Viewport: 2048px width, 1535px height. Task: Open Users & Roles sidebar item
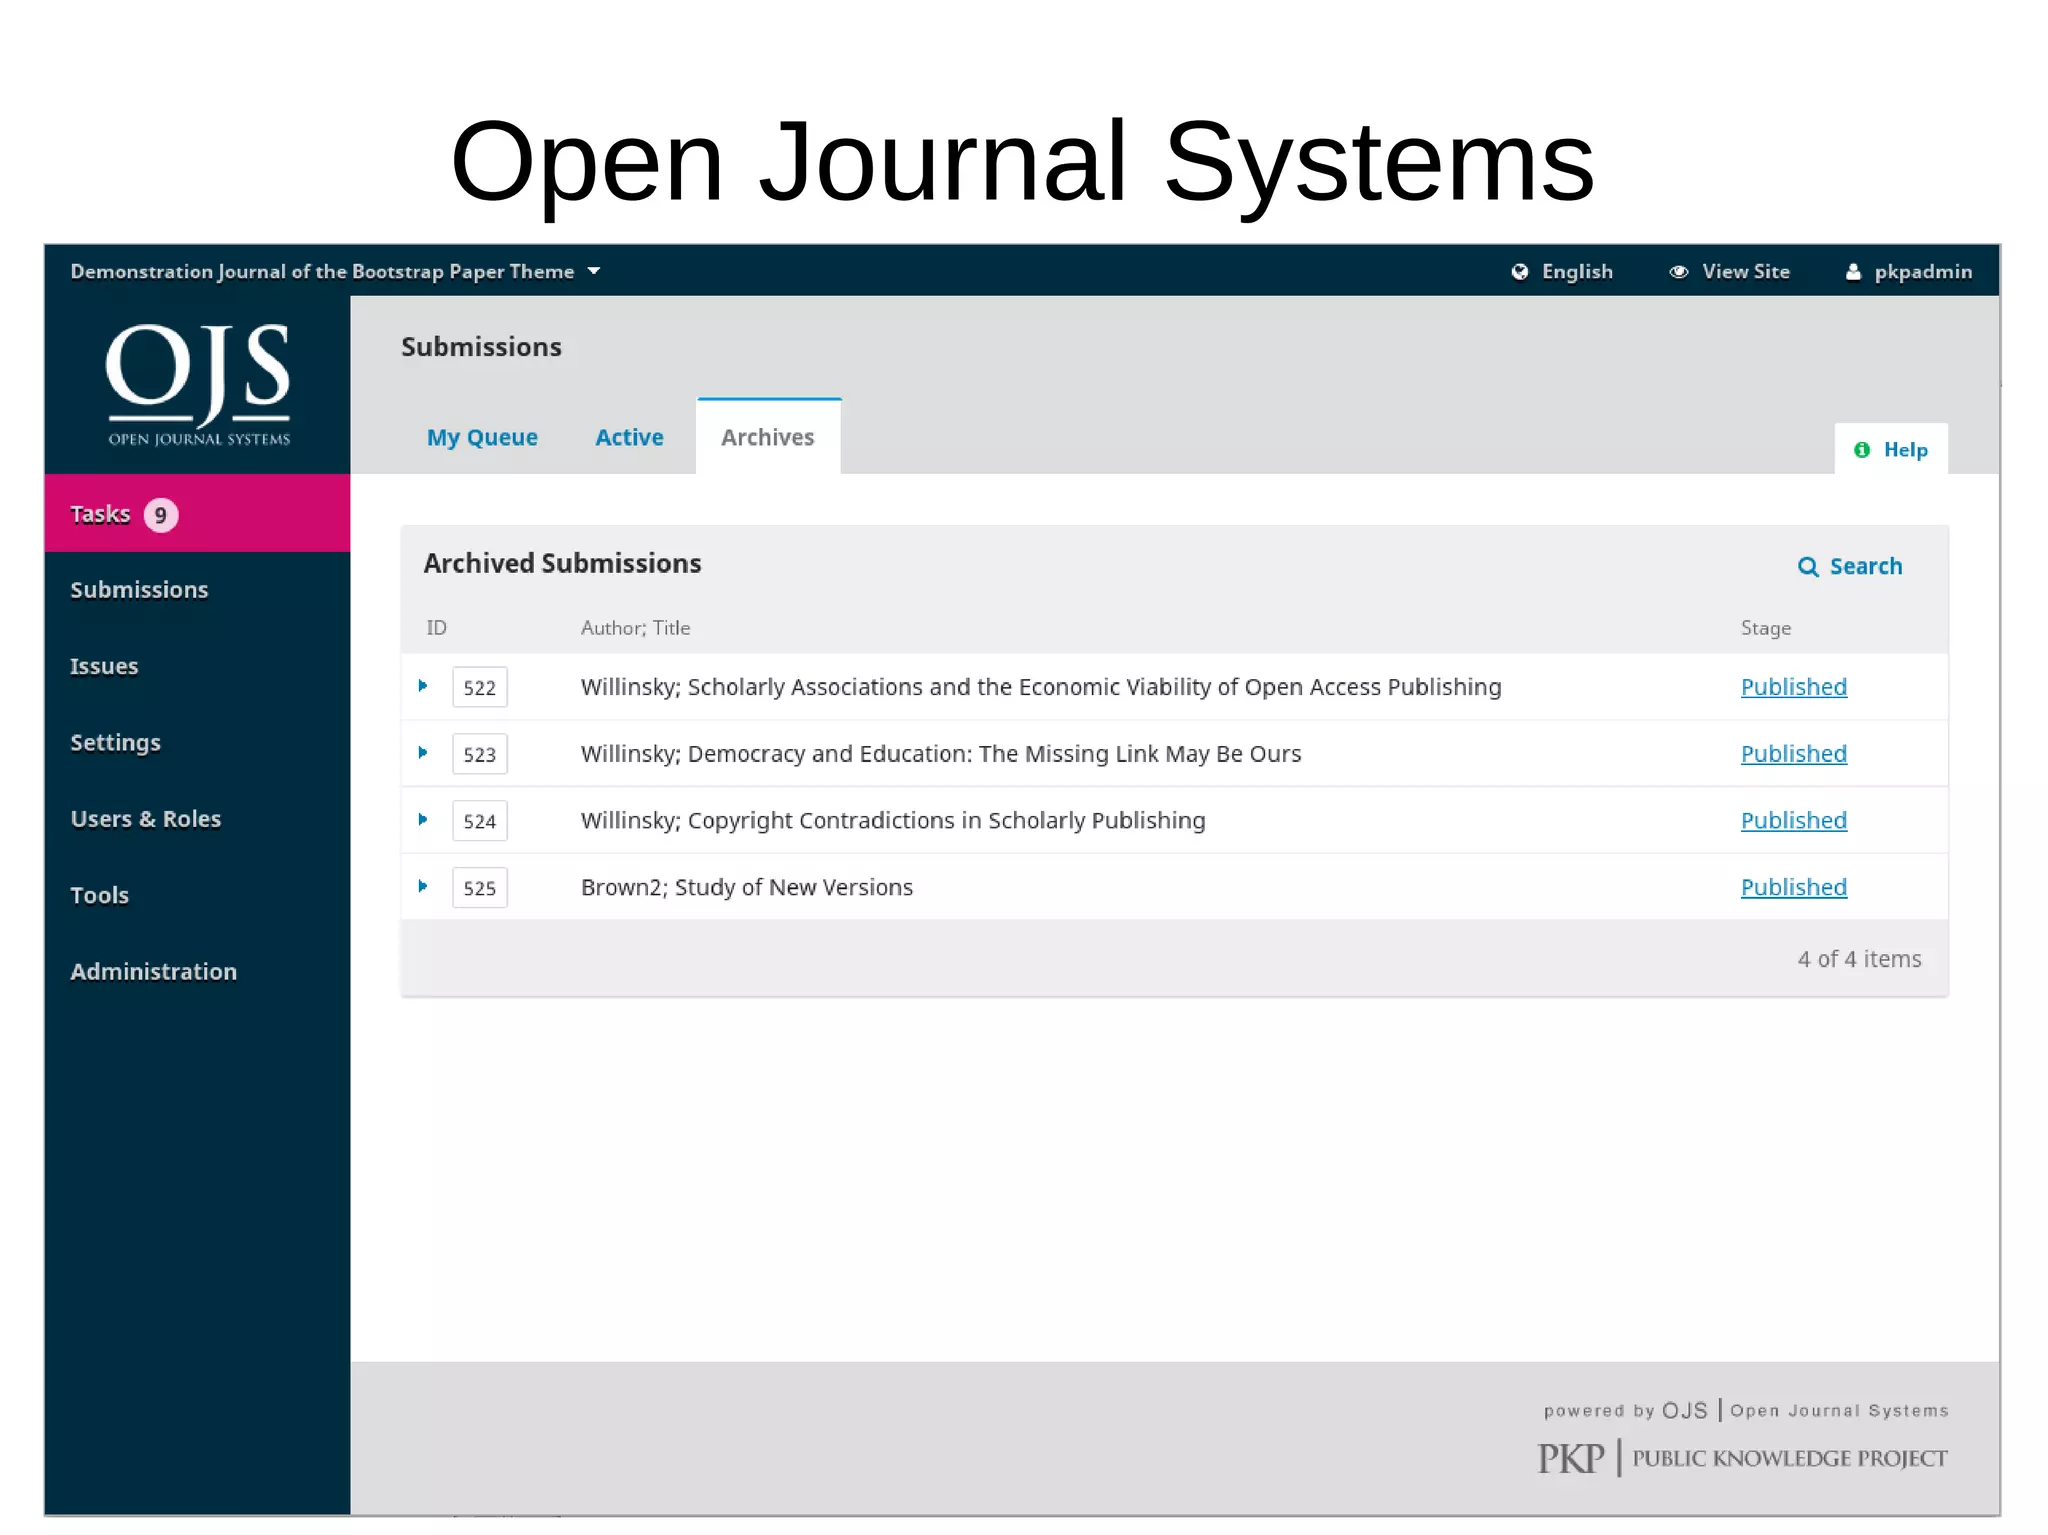click(x=146, y=819)
